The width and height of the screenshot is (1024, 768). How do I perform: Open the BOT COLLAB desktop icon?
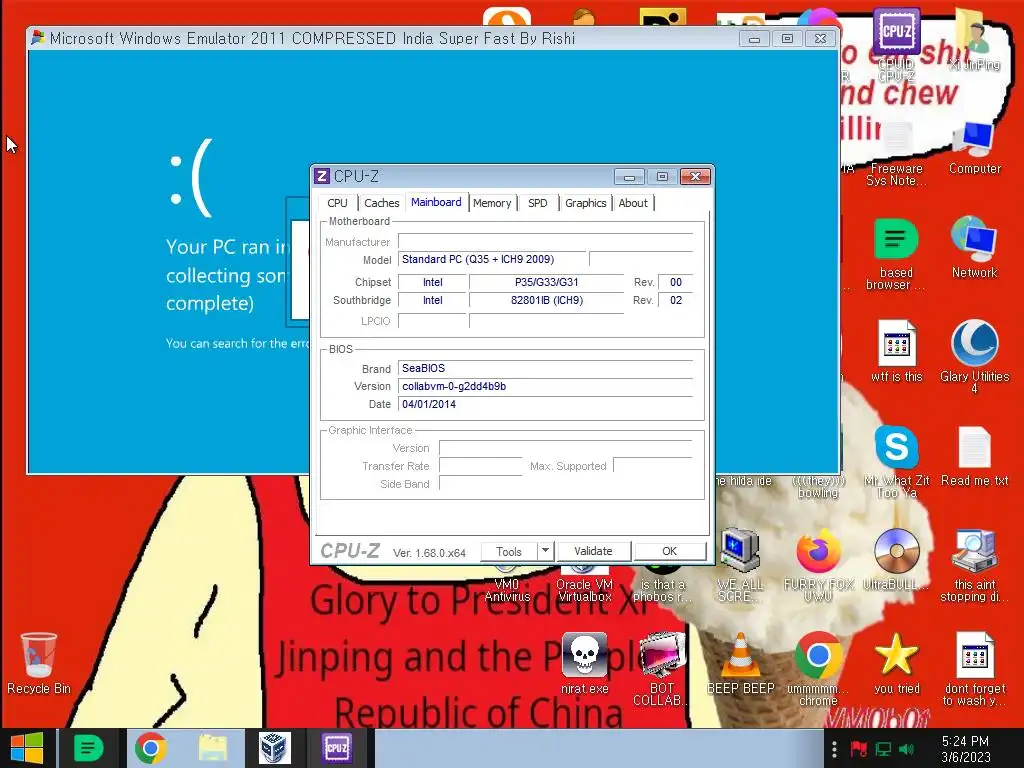pyautogui.click(x=662, y=669)
